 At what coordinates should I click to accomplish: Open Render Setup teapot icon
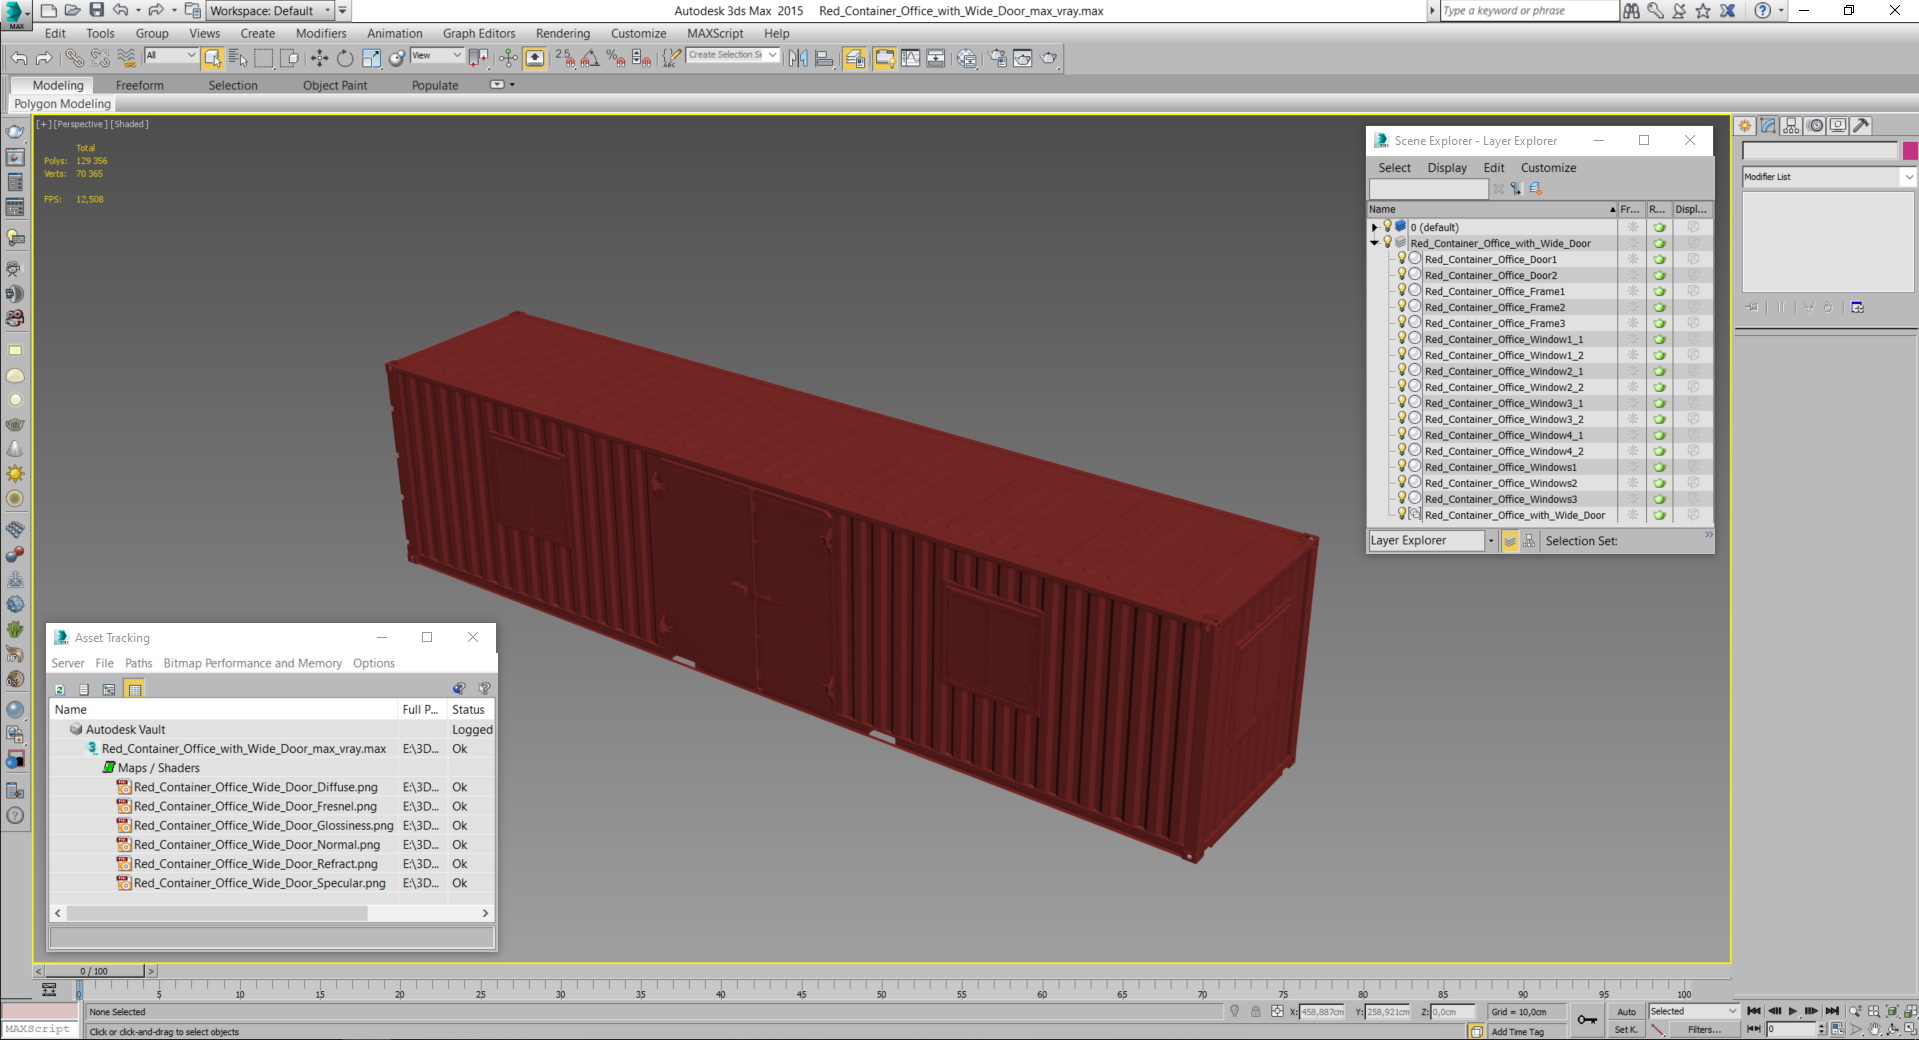(x=997, y=58)
